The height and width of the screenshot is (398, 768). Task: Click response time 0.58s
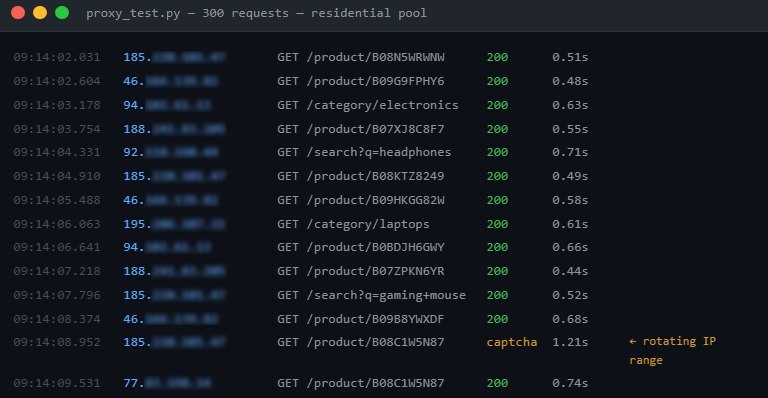pyautogui.click(x=570, y=200)
